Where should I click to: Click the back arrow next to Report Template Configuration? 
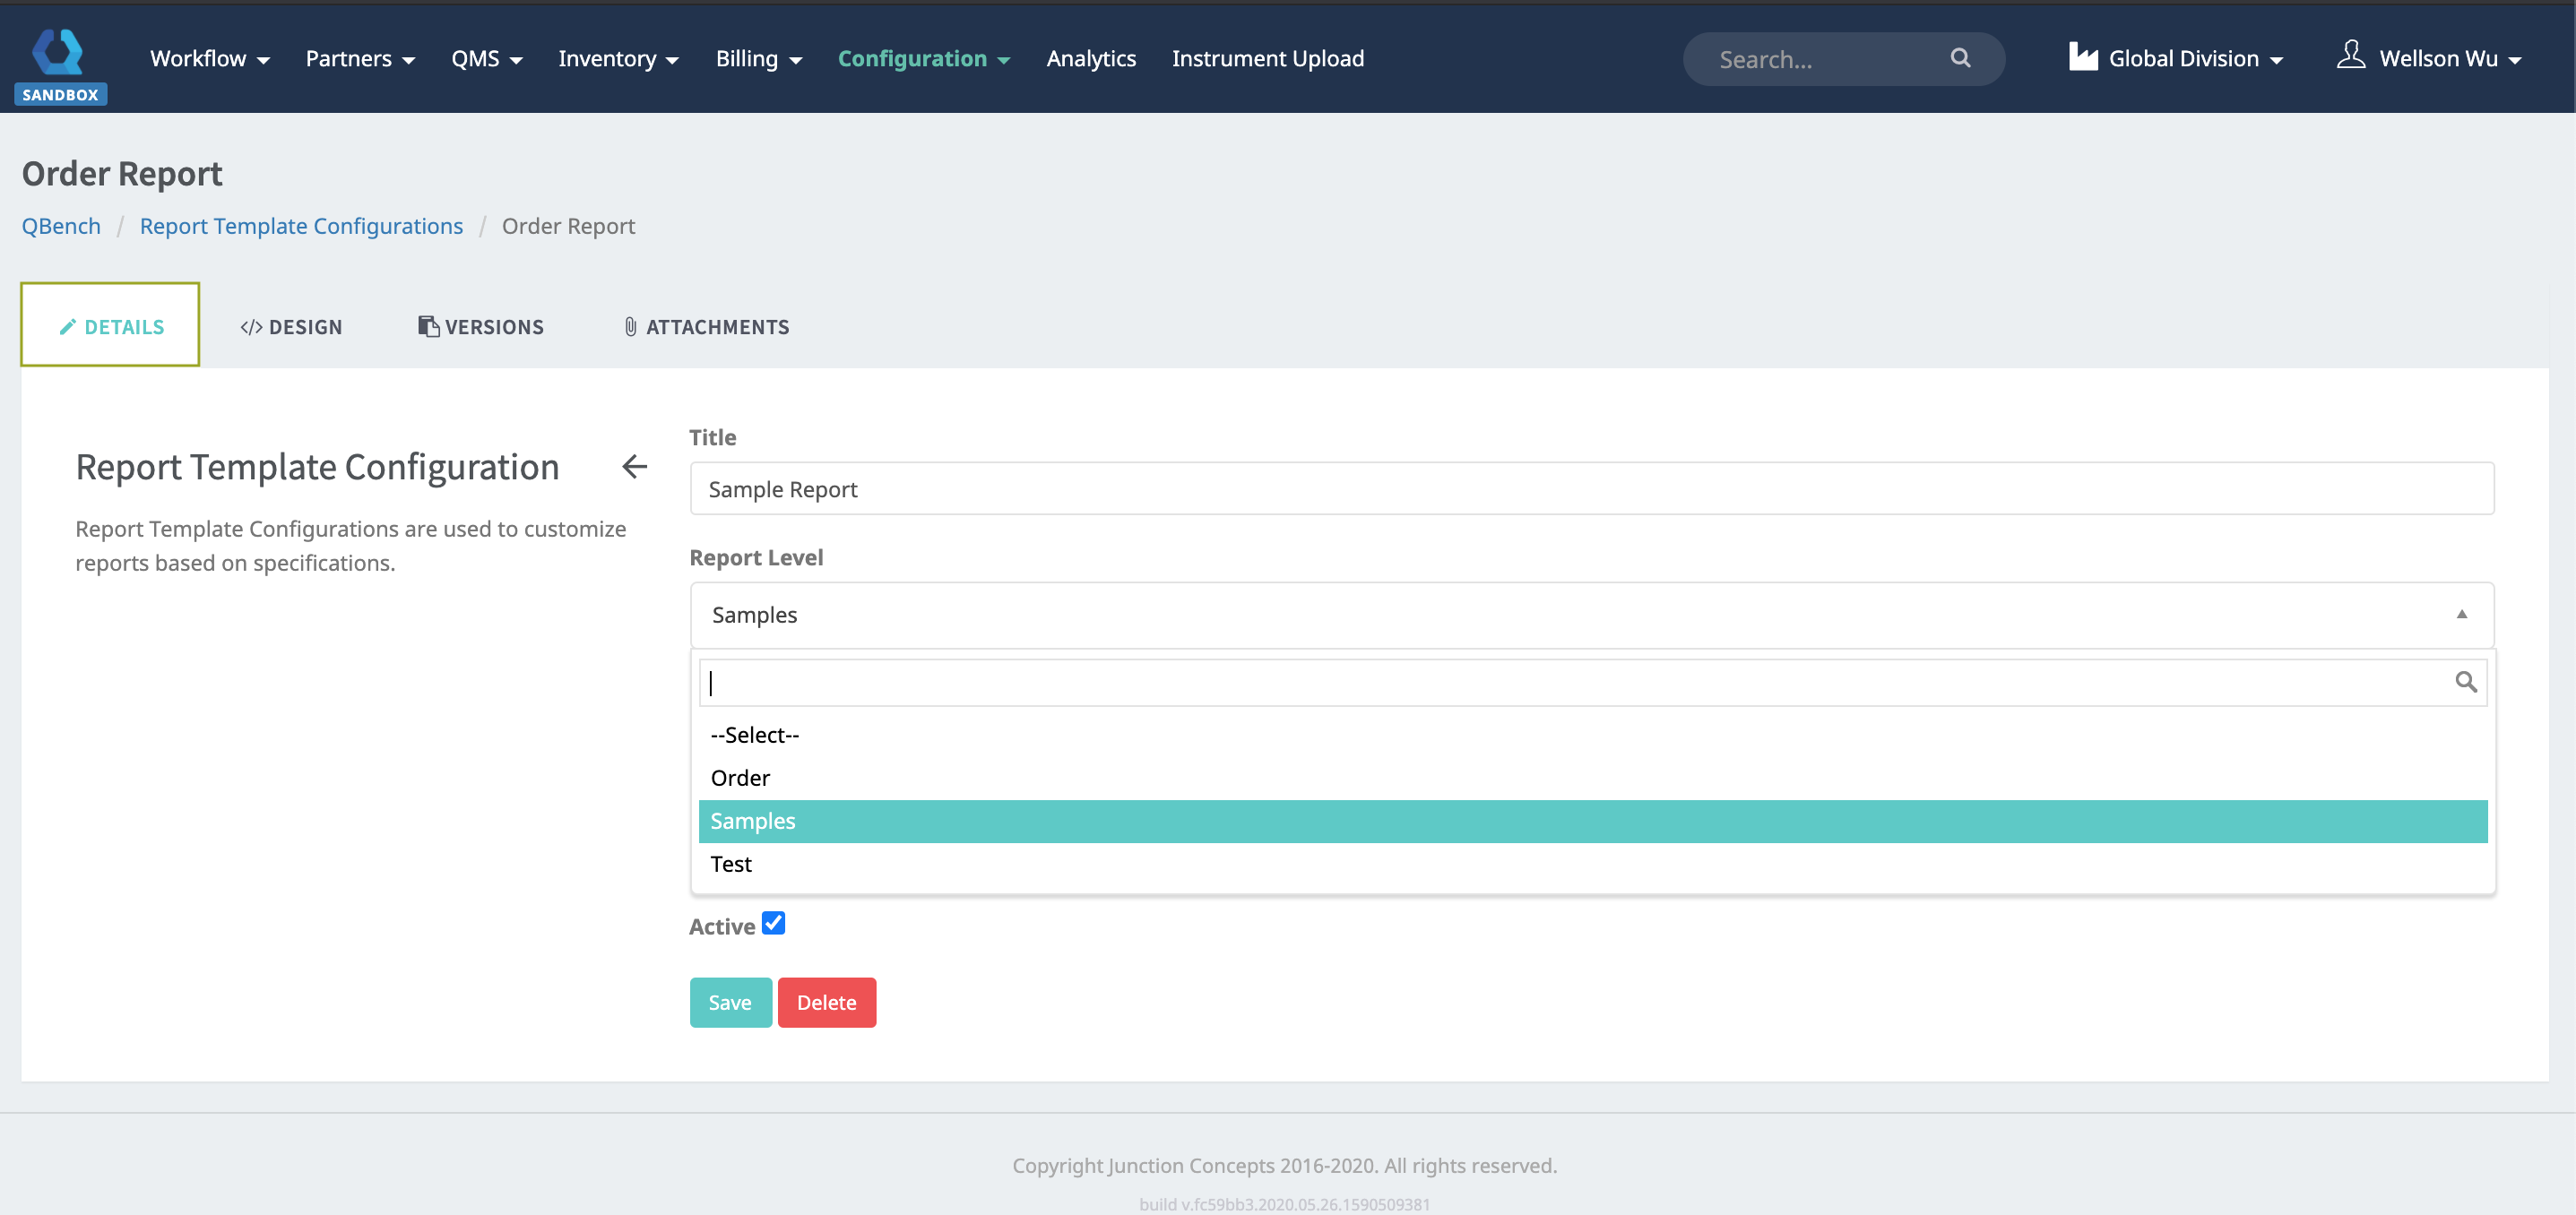pos(635,466)
